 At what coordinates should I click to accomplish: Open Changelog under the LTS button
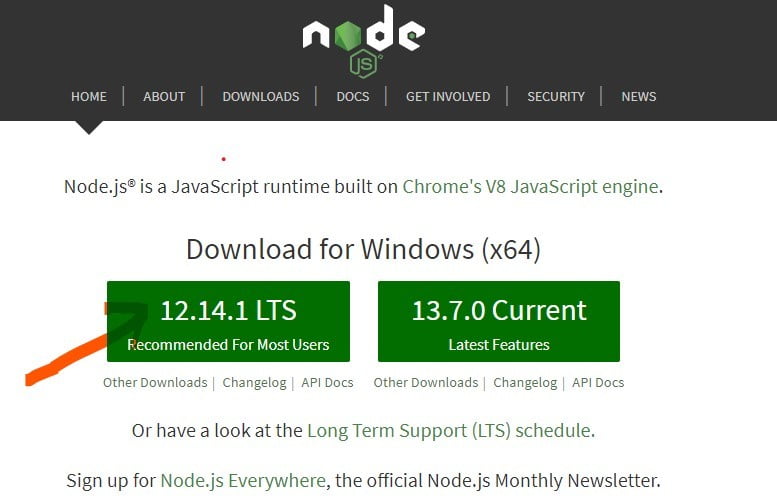(x=254, y=383)
